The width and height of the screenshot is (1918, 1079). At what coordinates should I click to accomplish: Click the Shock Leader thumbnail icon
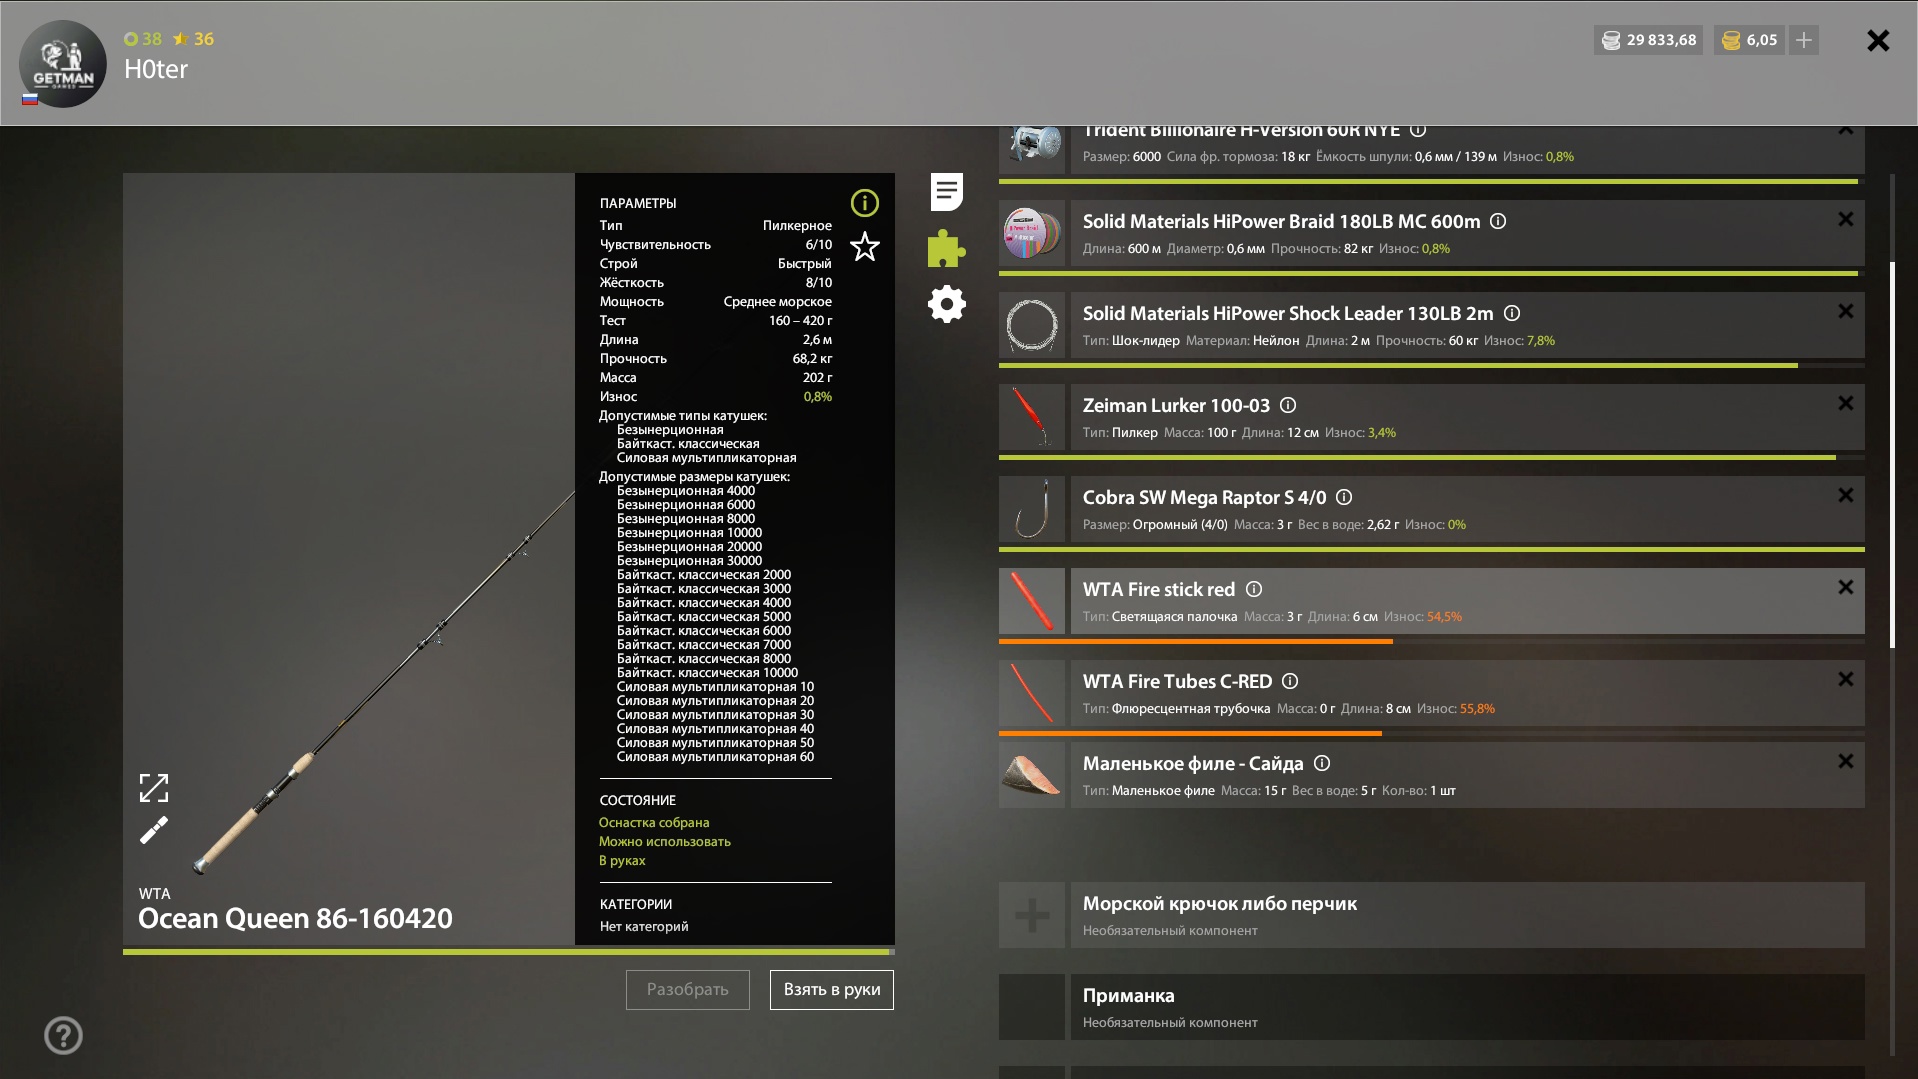click(x=1032, y=325)
